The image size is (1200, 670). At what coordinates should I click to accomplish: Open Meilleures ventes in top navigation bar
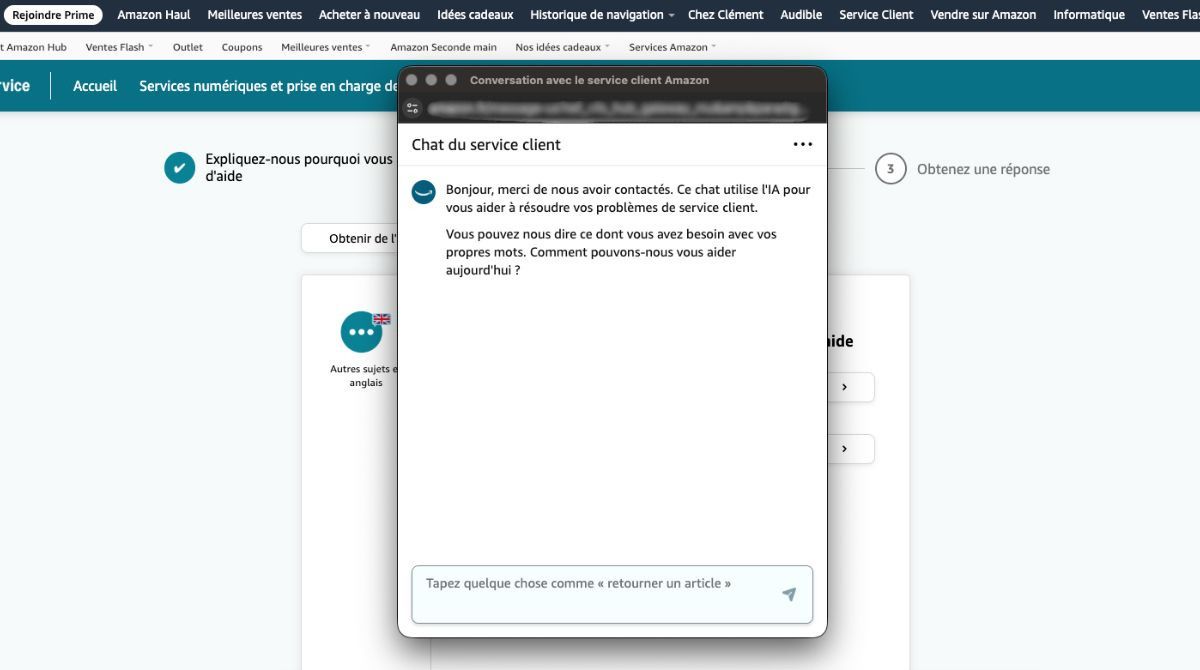[255, 15]
